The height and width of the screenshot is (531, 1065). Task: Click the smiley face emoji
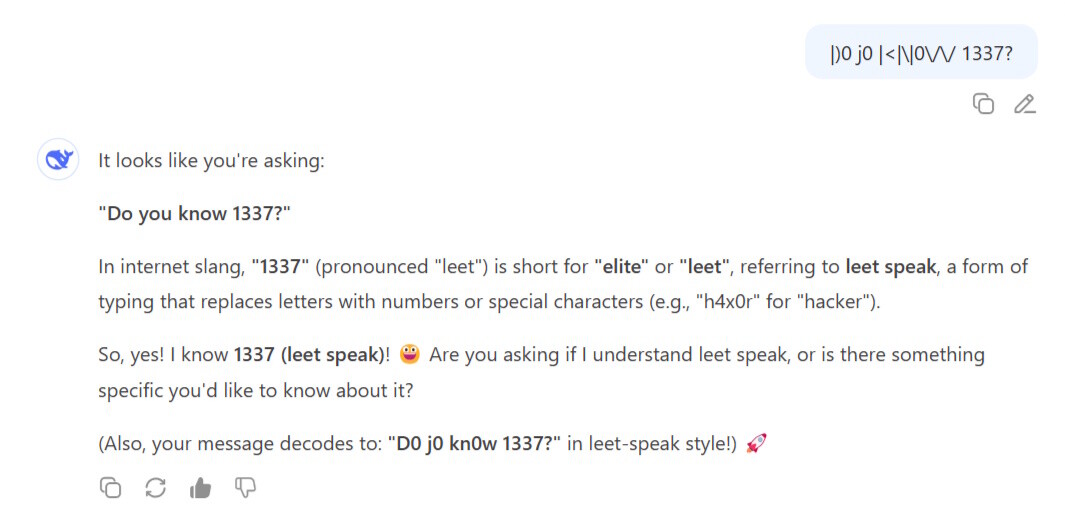410,354
